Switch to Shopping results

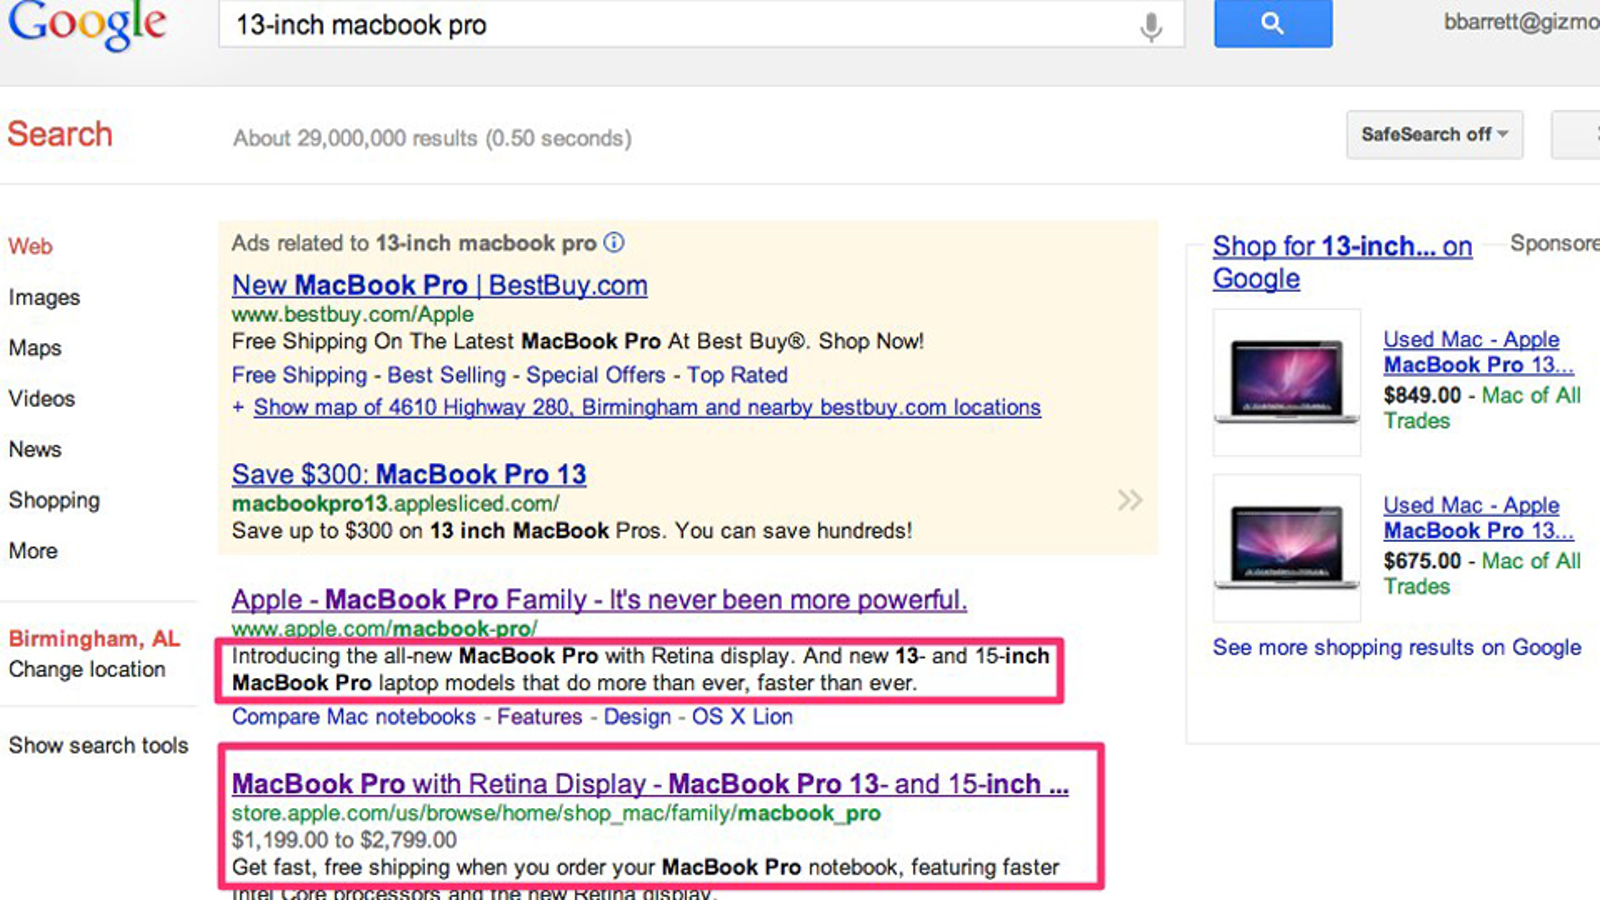54,500
